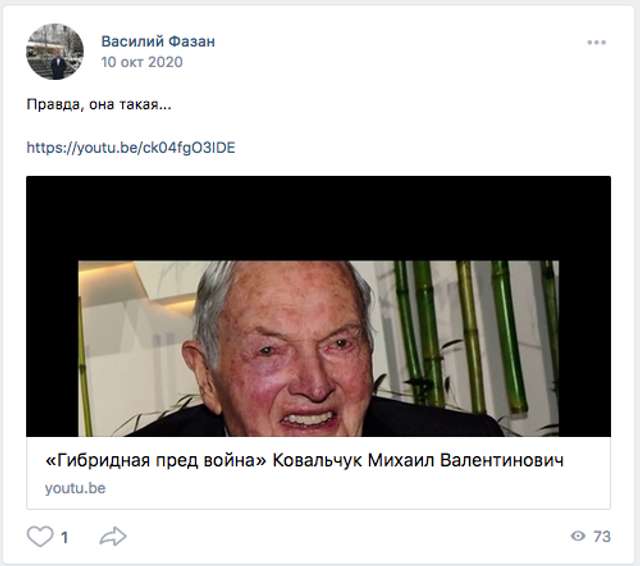Like the post with the heart icon

[40, 536]
